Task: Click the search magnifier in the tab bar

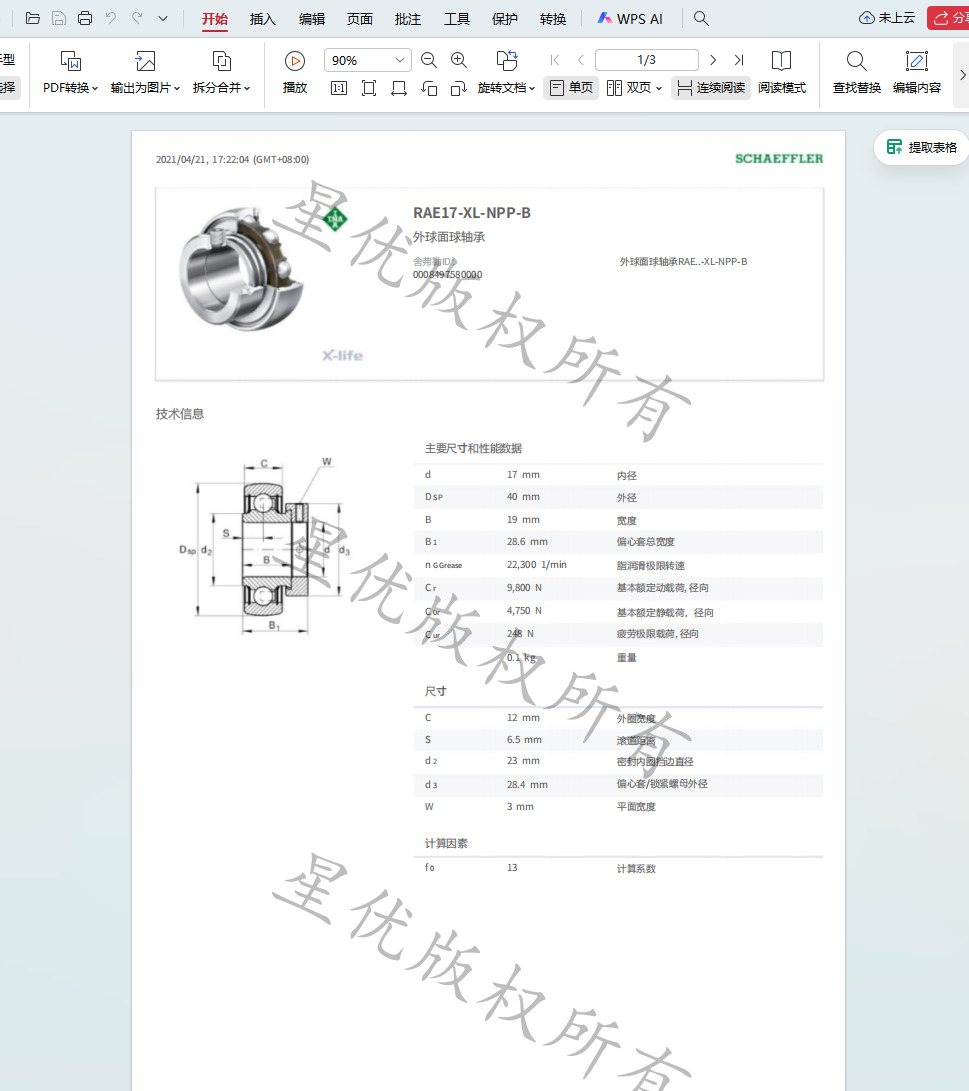Action: [x=701, y=19]
